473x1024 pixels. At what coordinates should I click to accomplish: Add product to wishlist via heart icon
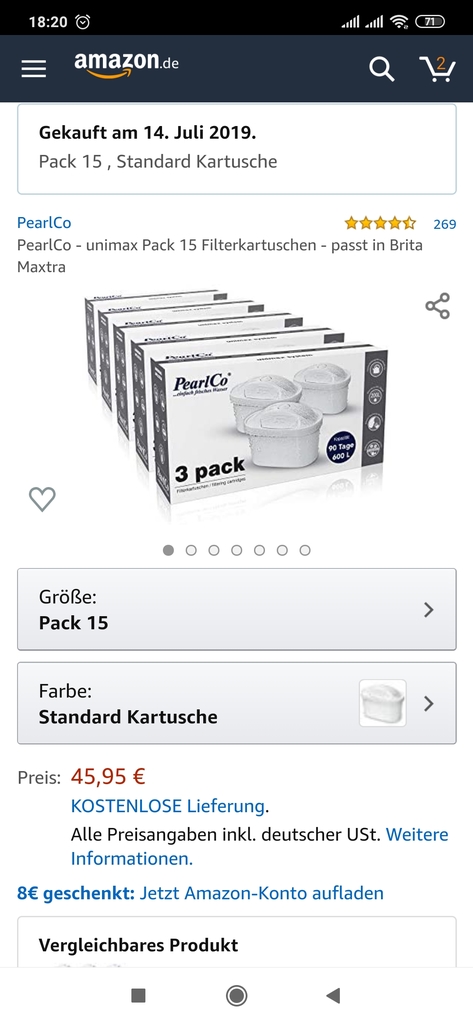click(x=42, y=500)
